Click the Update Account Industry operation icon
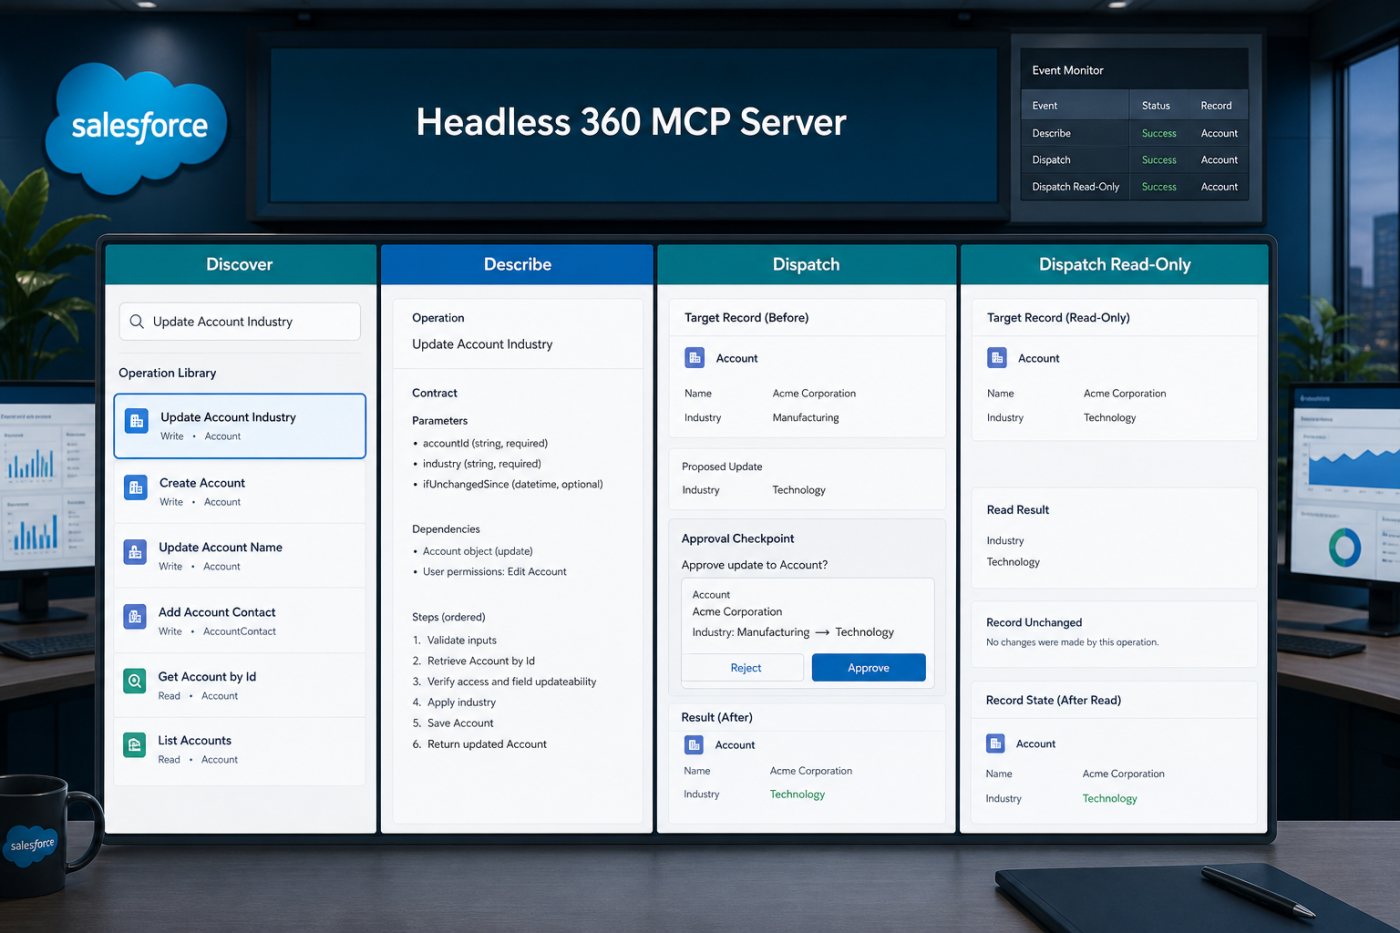The height and width of the screenshot is (933, 1400). 137,421
